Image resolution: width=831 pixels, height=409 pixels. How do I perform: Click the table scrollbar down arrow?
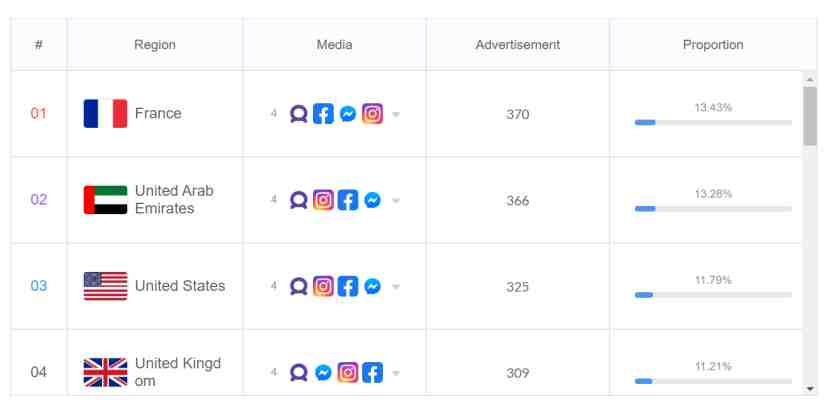(810, 389)
